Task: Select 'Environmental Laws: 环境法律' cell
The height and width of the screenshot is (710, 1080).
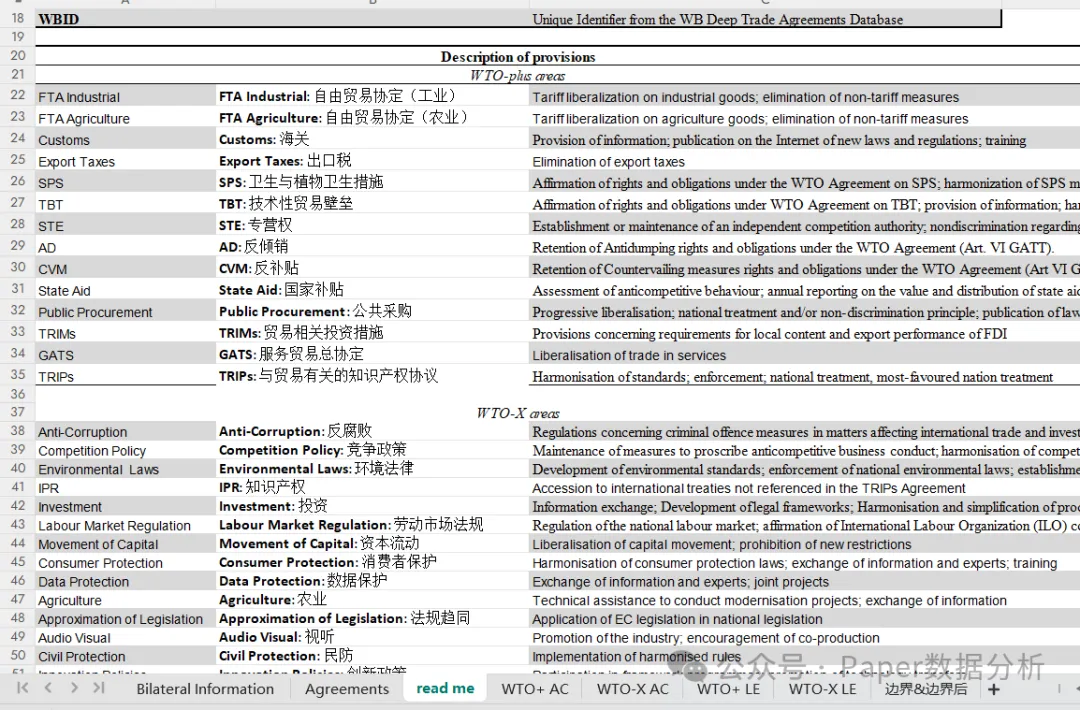Action: pos(372,468)
